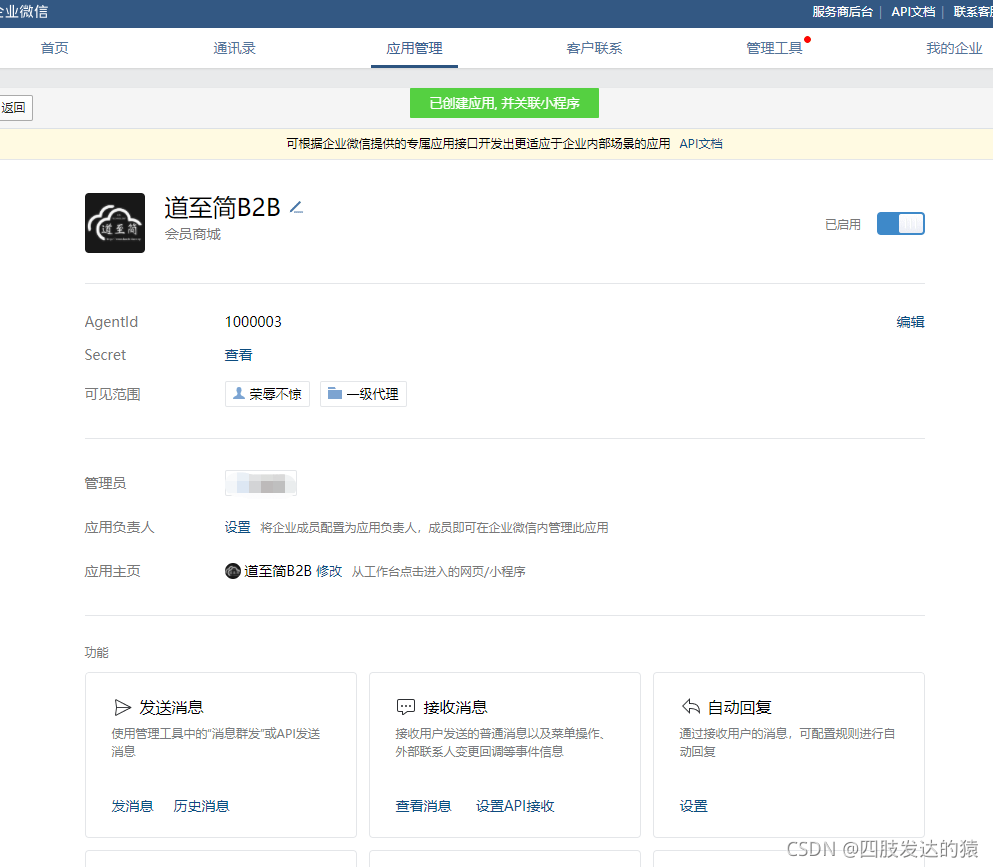Open API文档 link in the yellow banner
Screen dimensions: 993x867
click(700, 144)
